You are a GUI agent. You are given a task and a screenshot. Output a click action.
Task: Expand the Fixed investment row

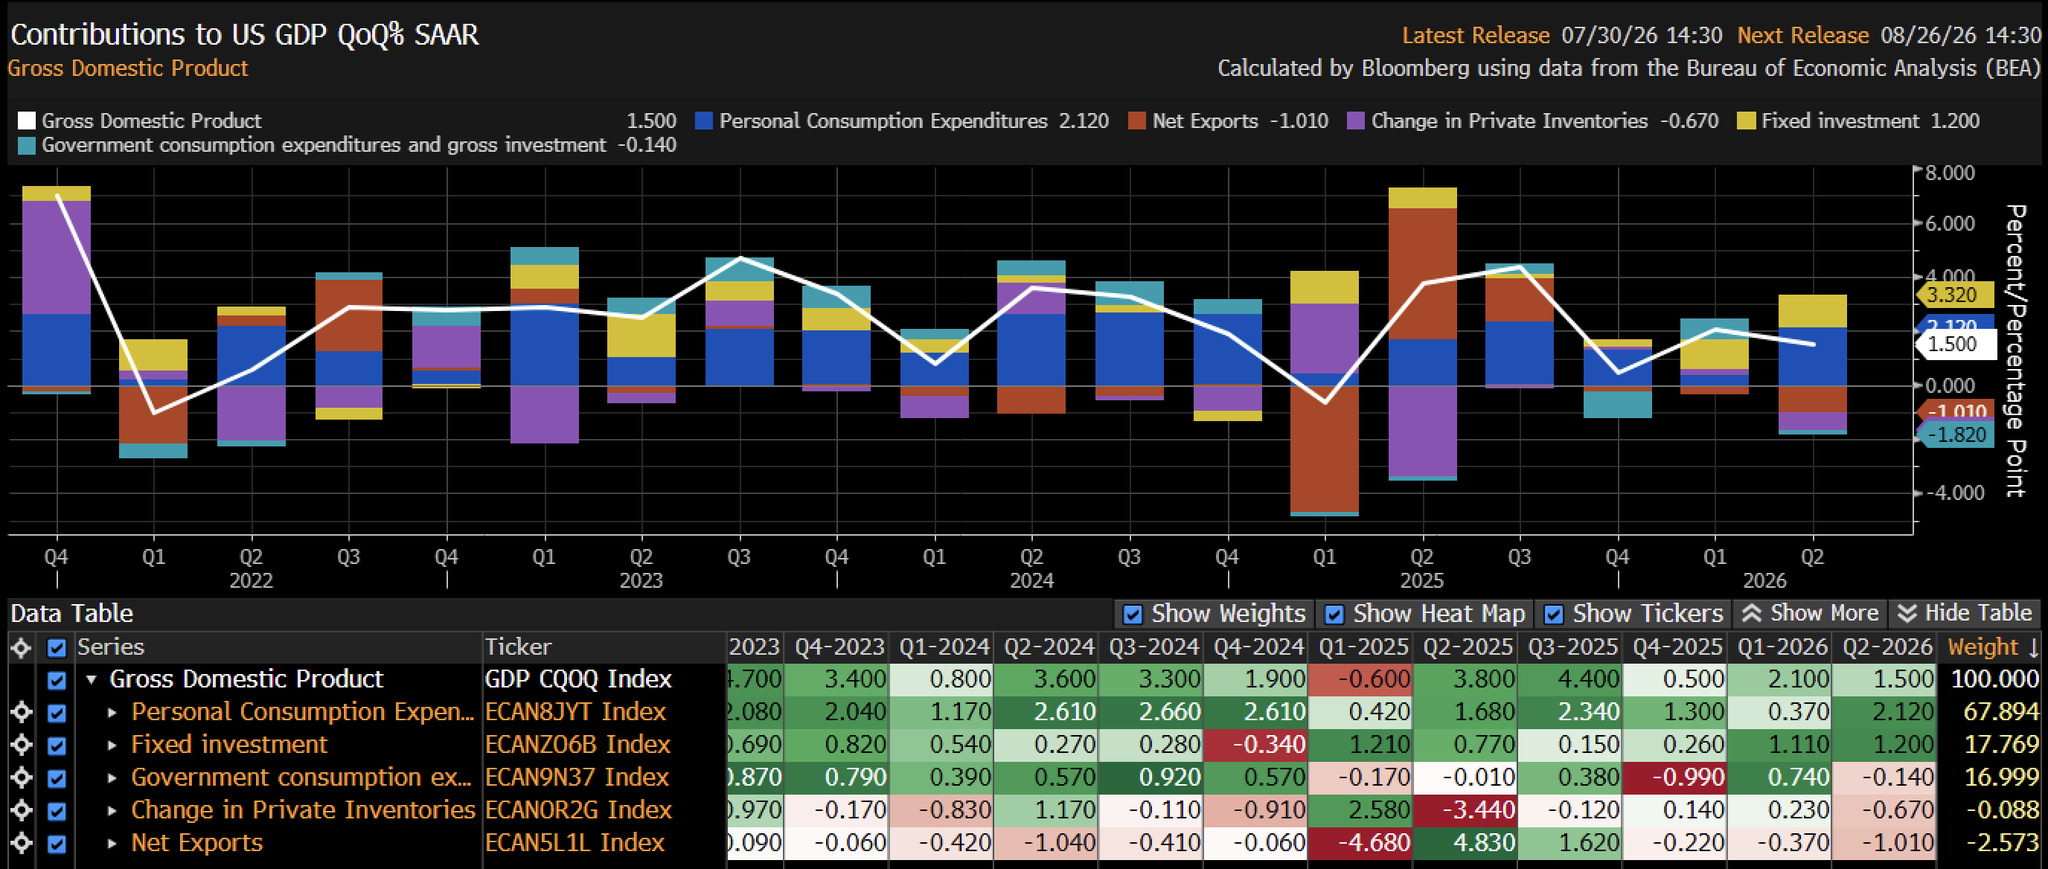[x=112, y=745]
